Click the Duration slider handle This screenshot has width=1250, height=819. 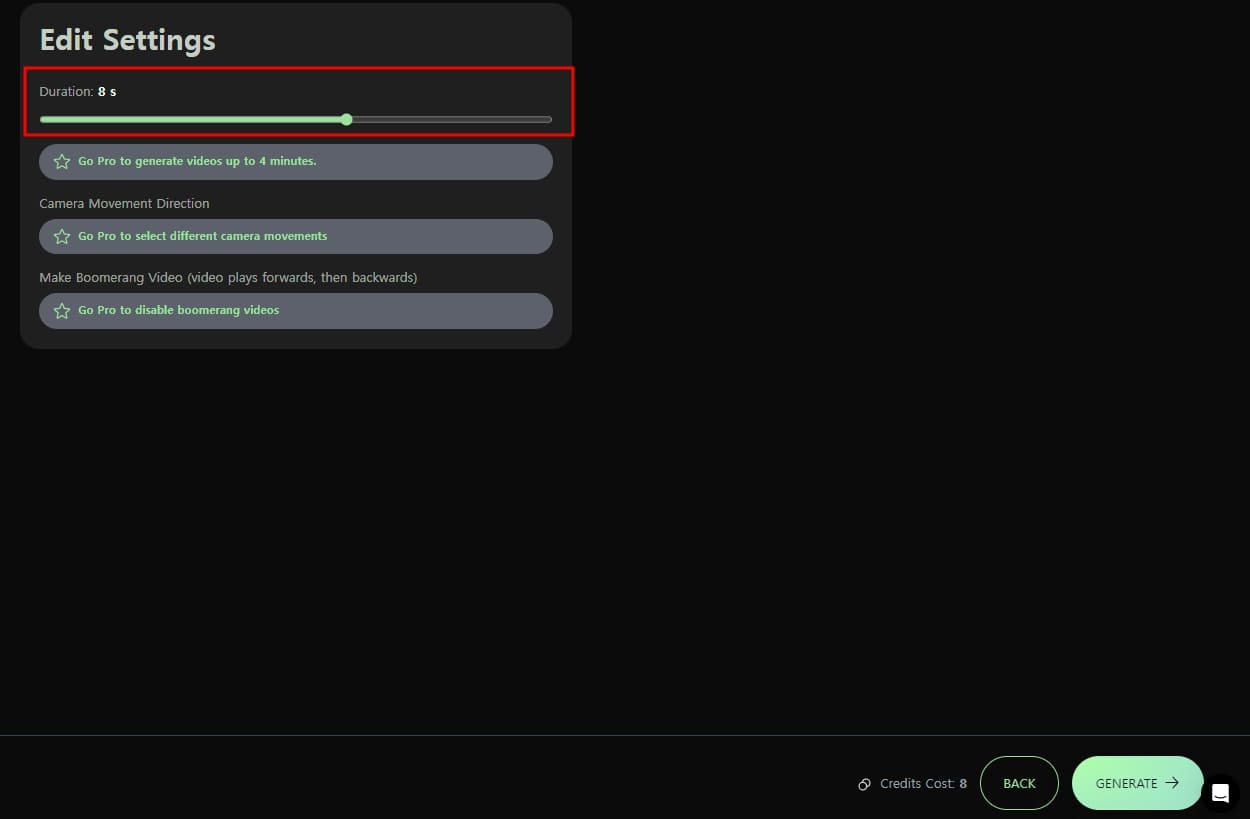[x=346, y=119]
